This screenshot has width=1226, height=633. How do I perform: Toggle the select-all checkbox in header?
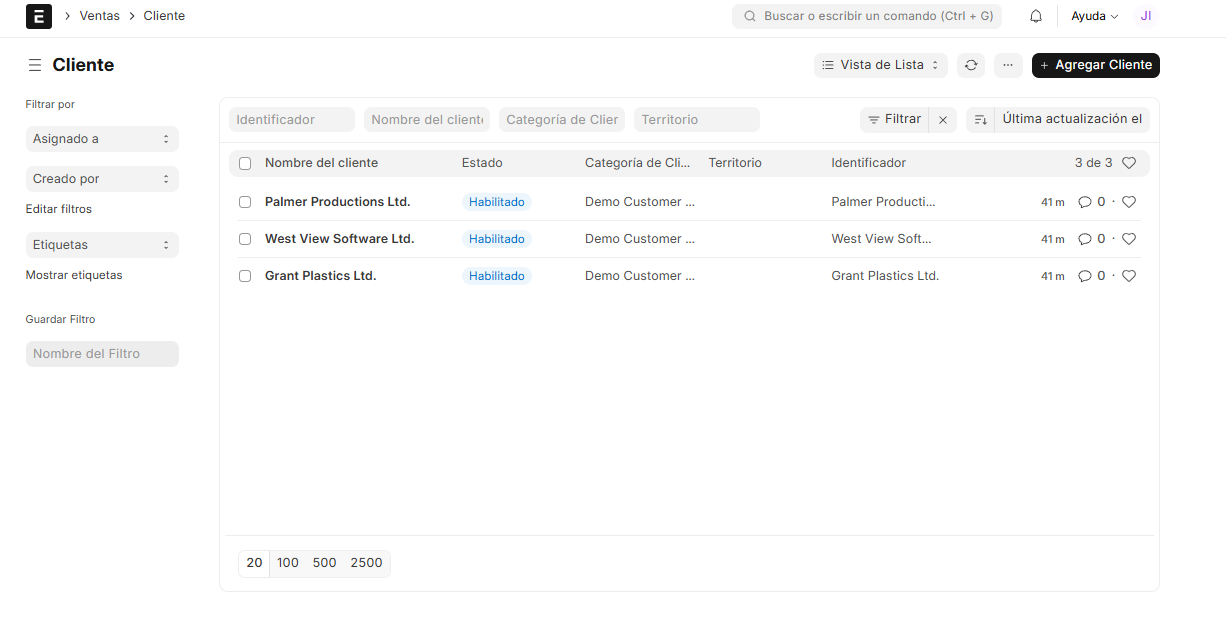tap(245, 163)
